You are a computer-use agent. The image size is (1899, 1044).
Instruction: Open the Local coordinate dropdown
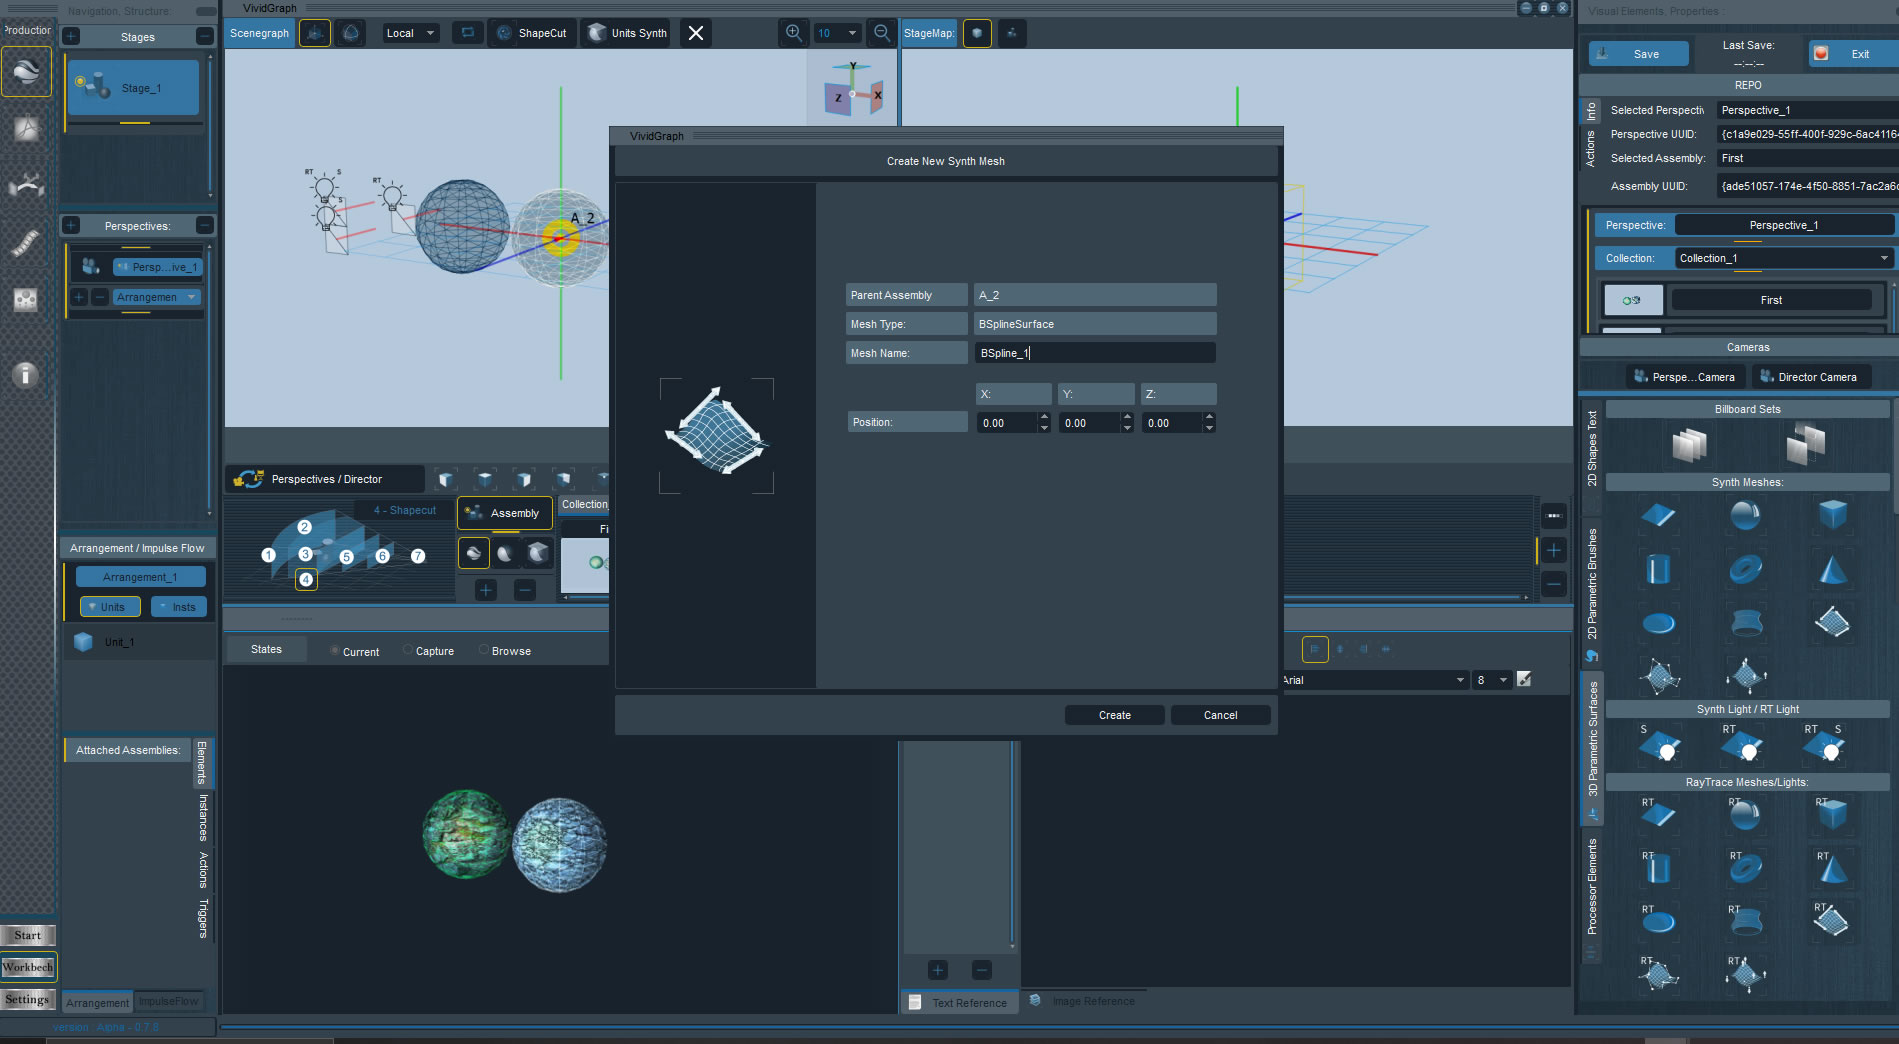click(x=411, y=33)
